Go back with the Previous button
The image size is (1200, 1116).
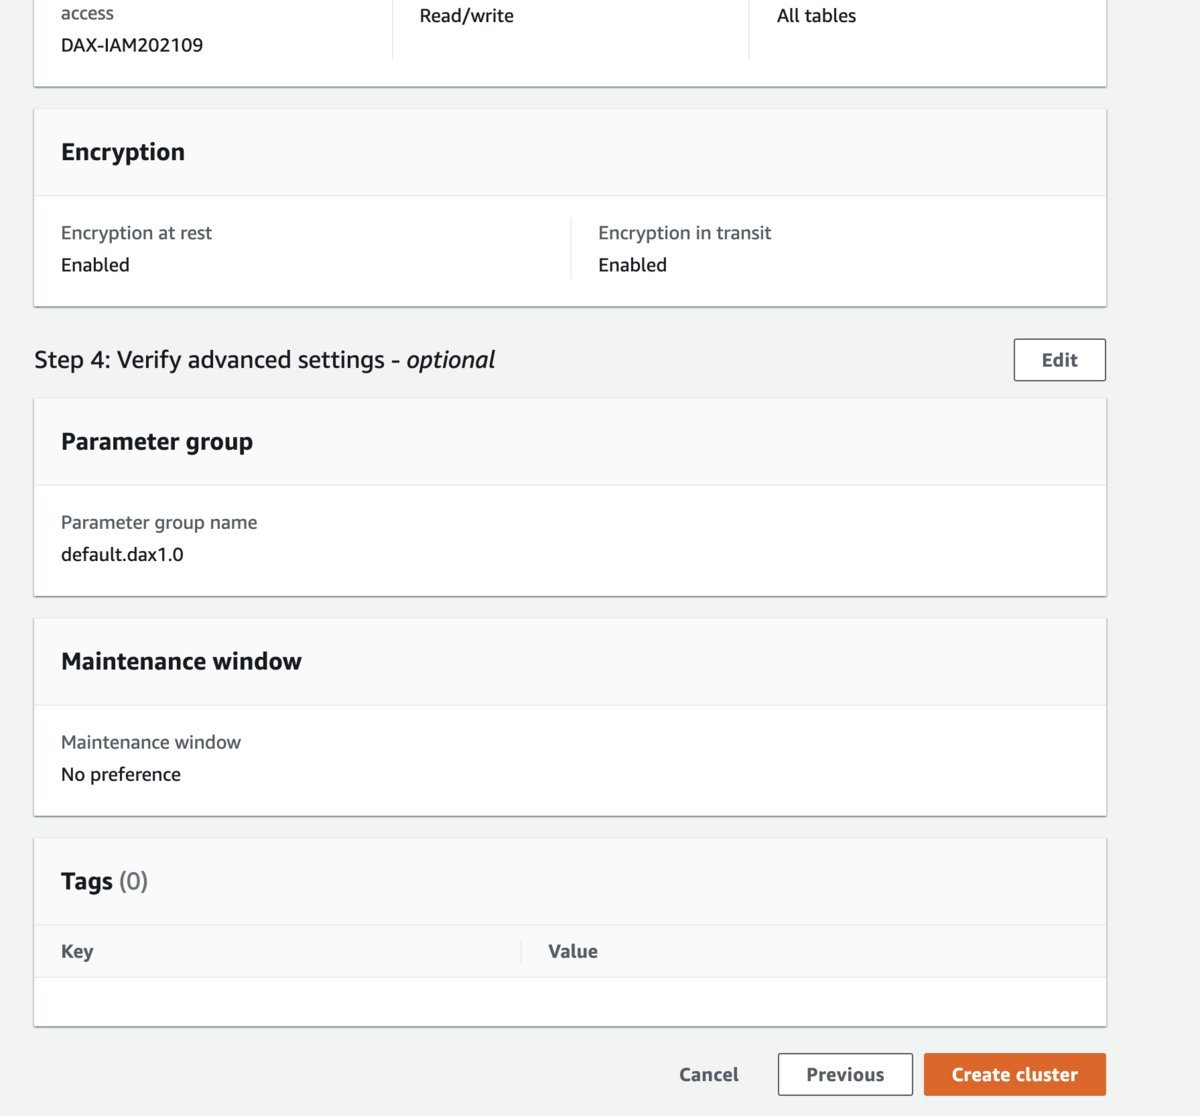point(845,1074)
